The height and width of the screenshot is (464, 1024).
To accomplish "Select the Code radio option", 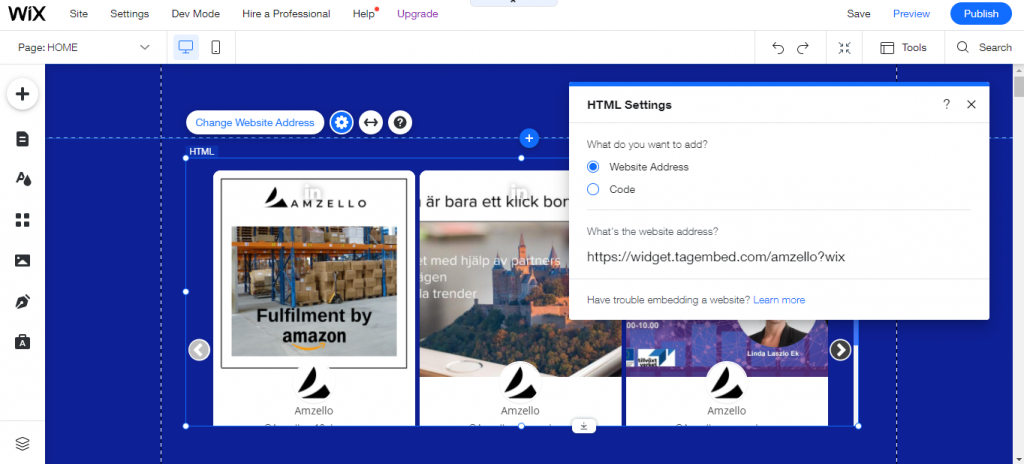I will (x=593, y=190).
